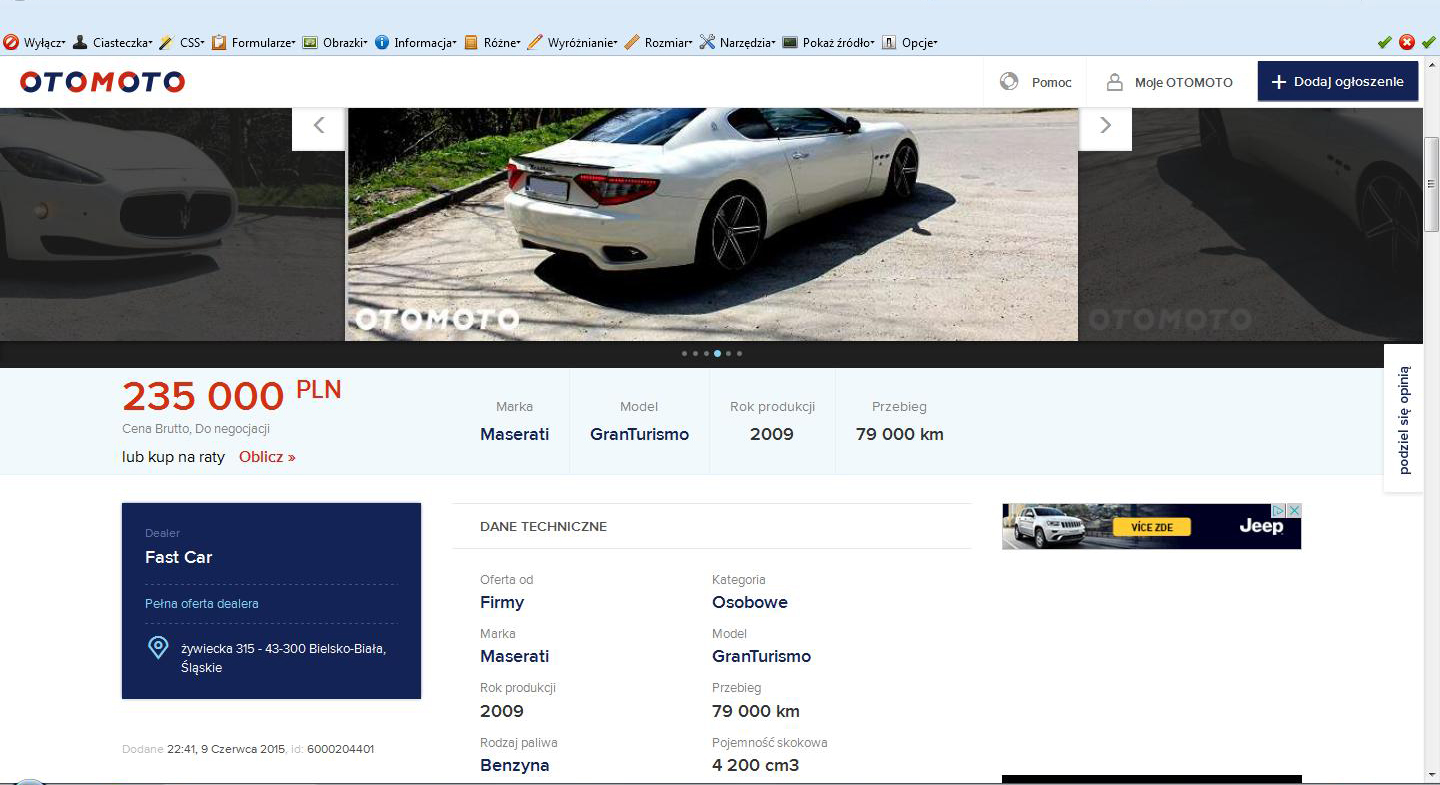The height and width of the screenshot is (785, 1440).
Task: Click the dealer location pin icon
Action: 158,648
